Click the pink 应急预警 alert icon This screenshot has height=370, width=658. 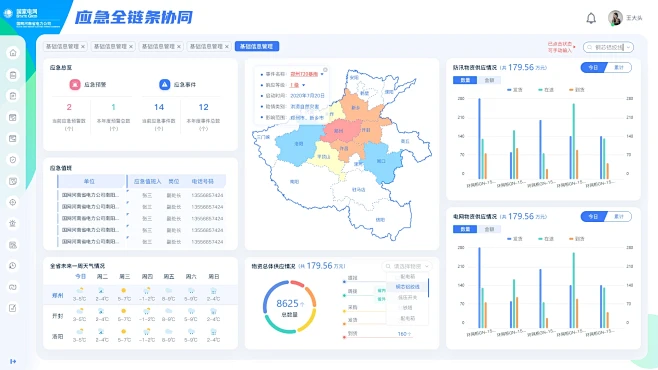pos(75,84)
